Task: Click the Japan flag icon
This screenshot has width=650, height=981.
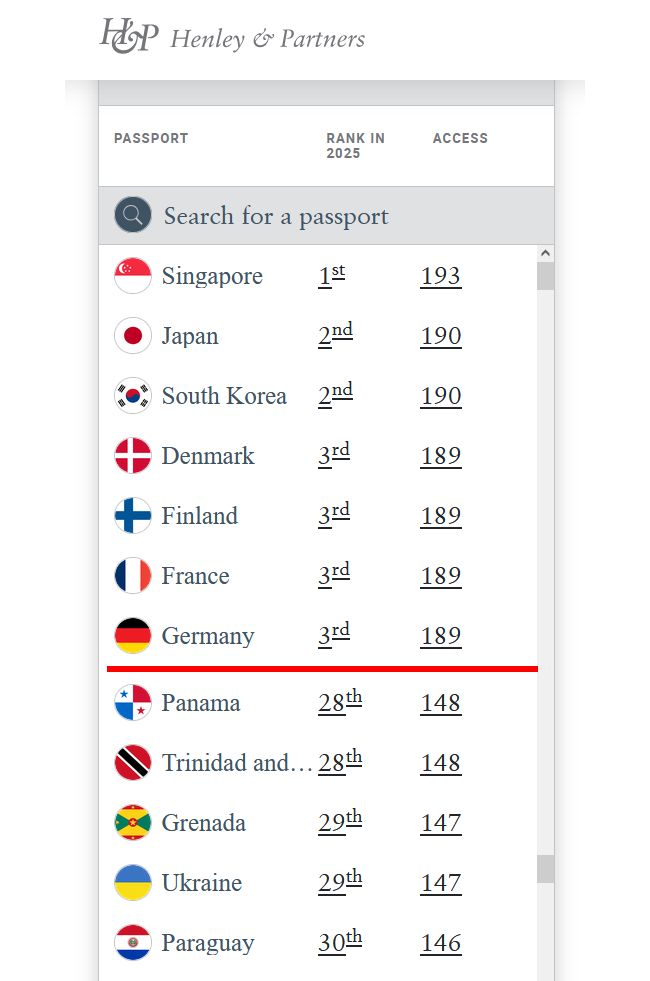Action: coord(133,336)
